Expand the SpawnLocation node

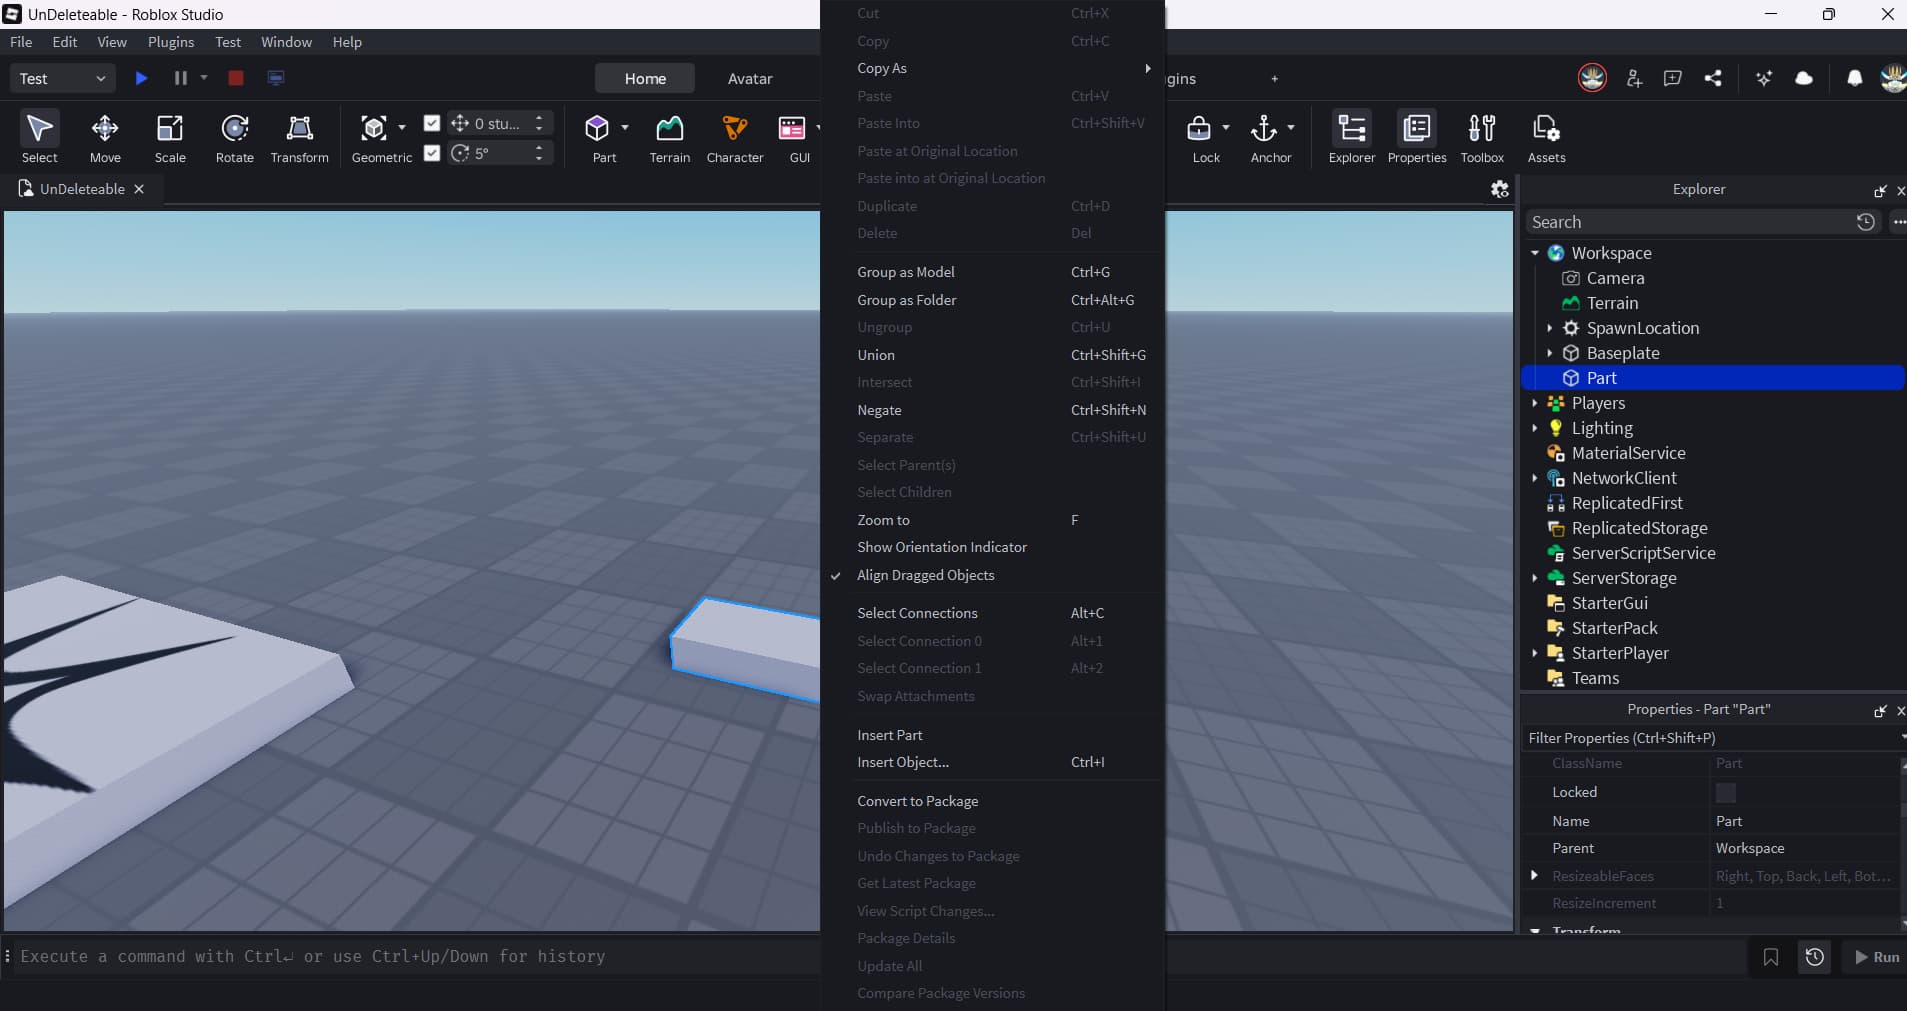1550,328
